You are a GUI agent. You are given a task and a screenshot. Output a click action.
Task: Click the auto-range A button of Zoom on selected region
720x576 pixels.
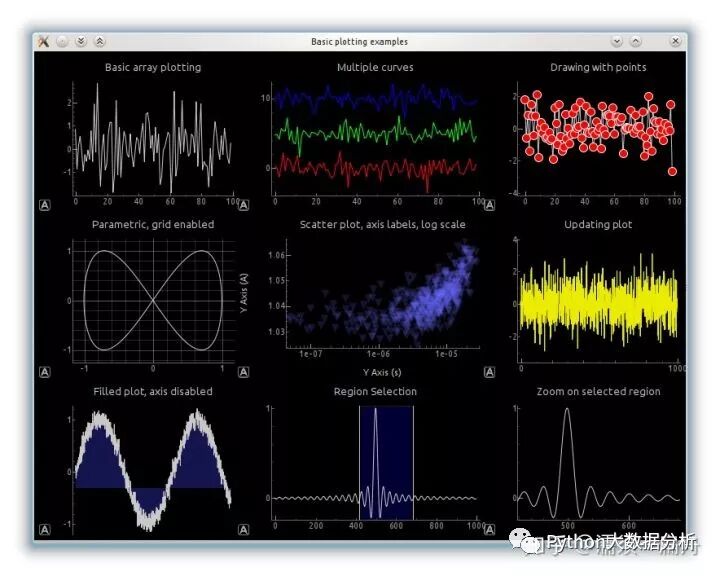coord(489,530)
